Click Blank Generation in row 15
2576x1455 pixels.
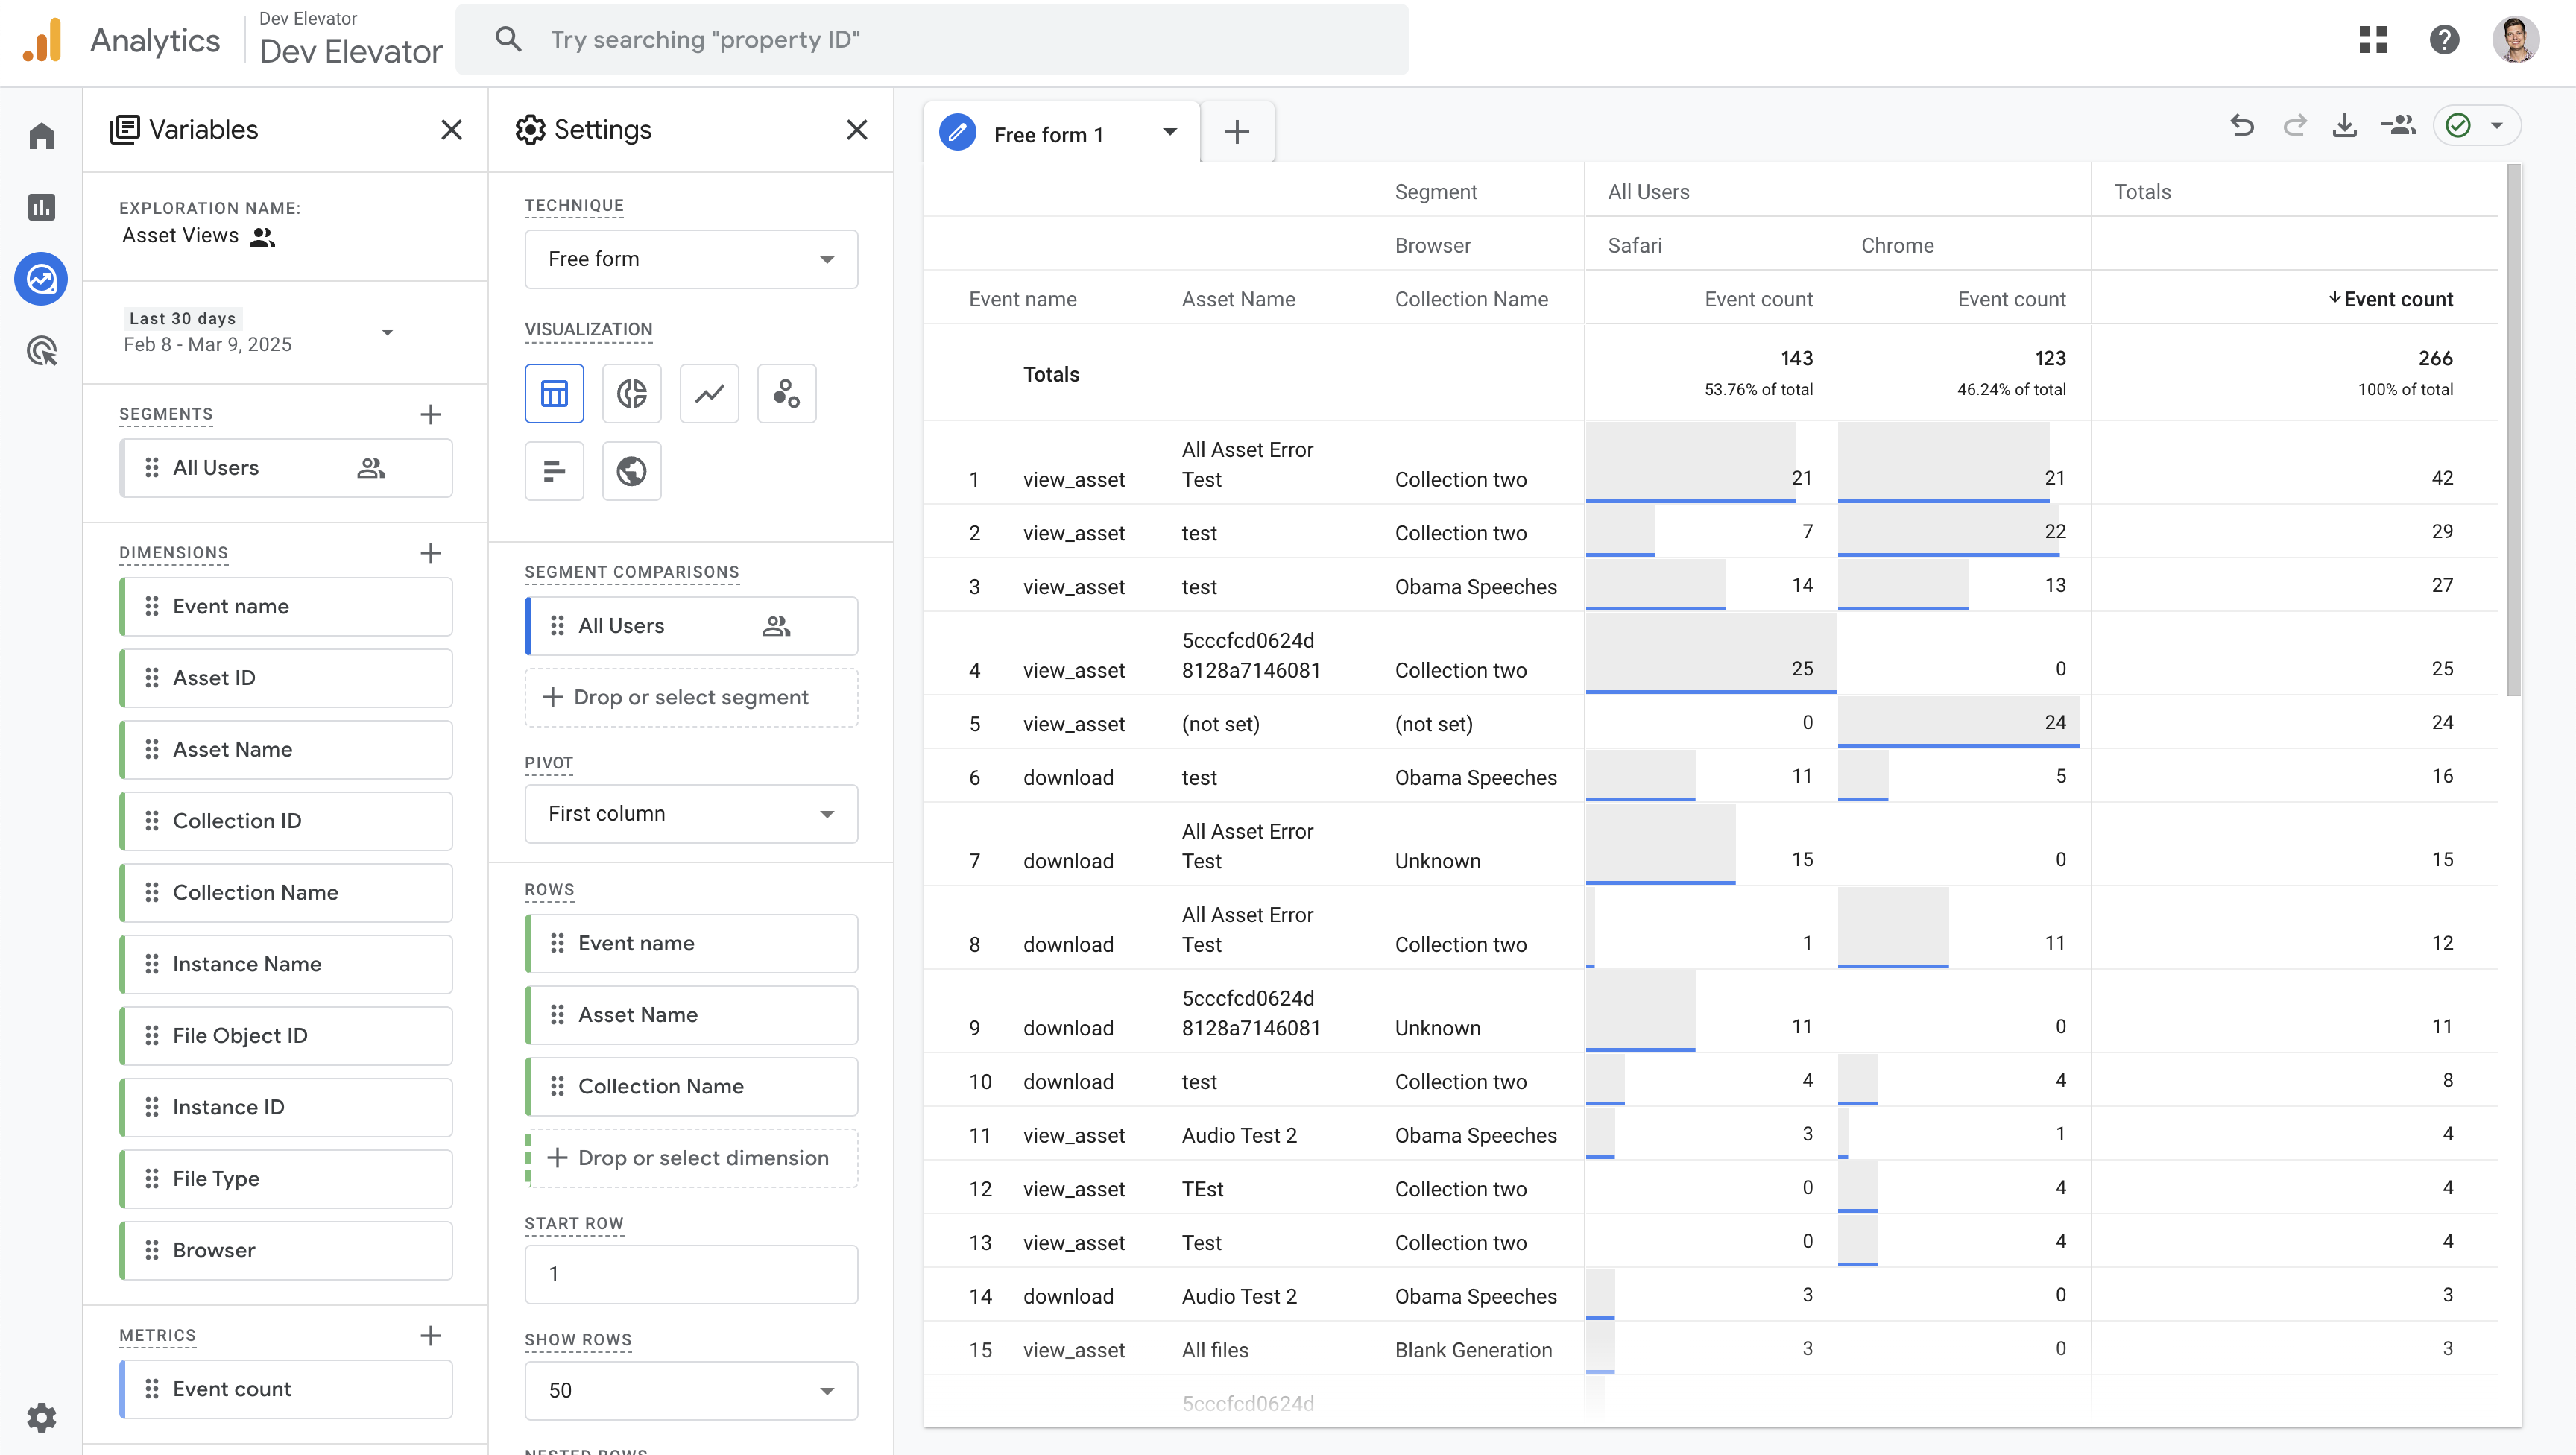[1473, 1350]
